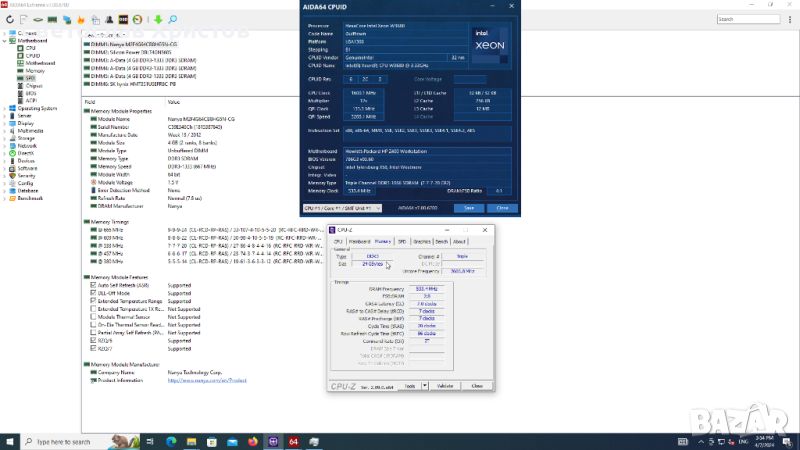This screenshot has height=450, width=800.
Task: Click the Refresh icon in AIDA64 toolbar
Action: coord(10,19)
